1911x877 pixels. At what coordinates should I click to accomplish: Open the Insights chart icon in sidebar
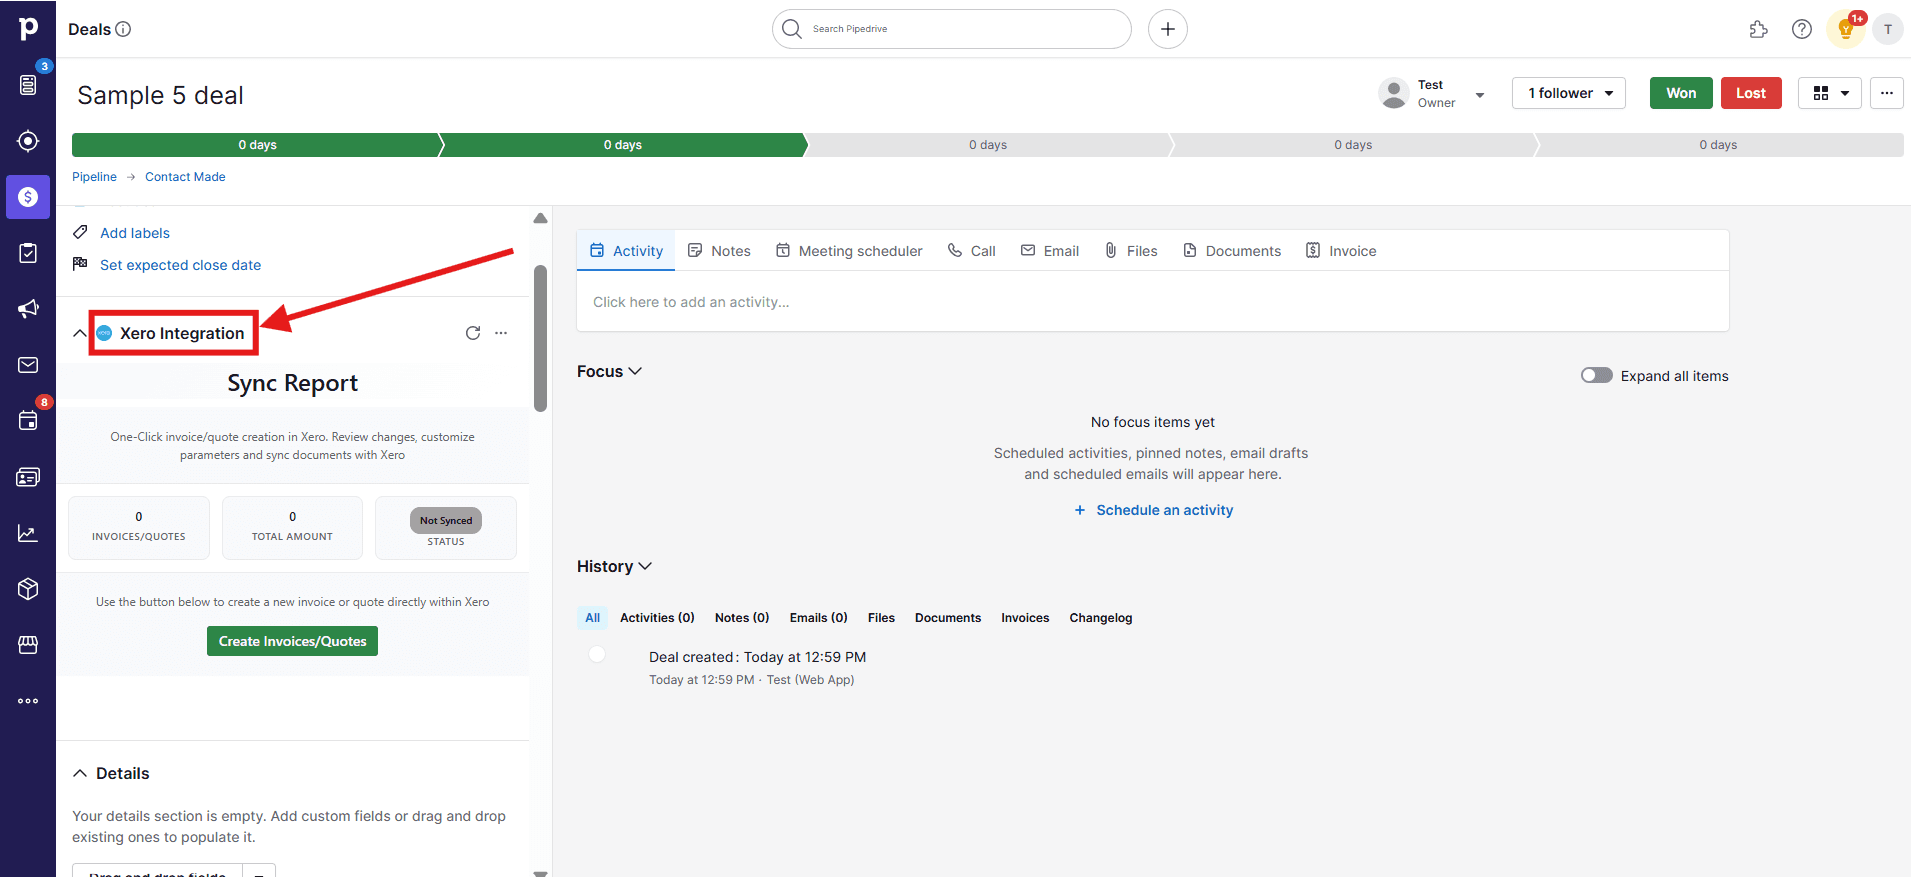(x=28, y=533)
